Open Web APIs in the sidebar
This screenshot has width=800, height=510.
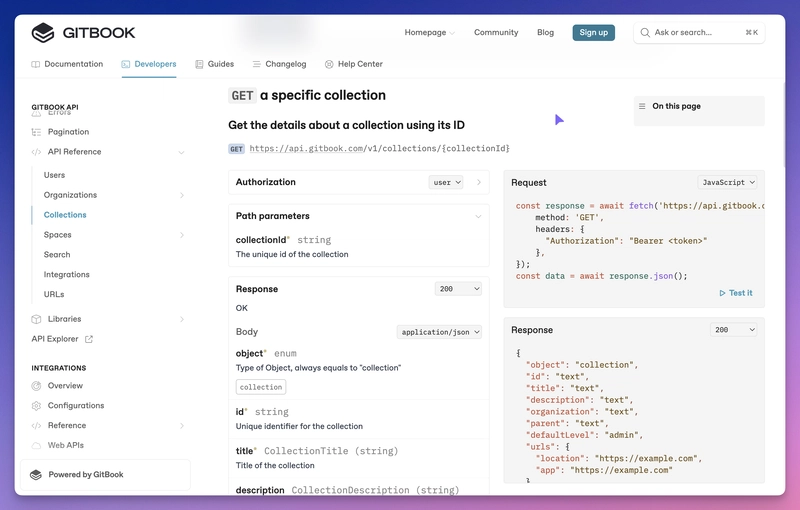point(66,446)
